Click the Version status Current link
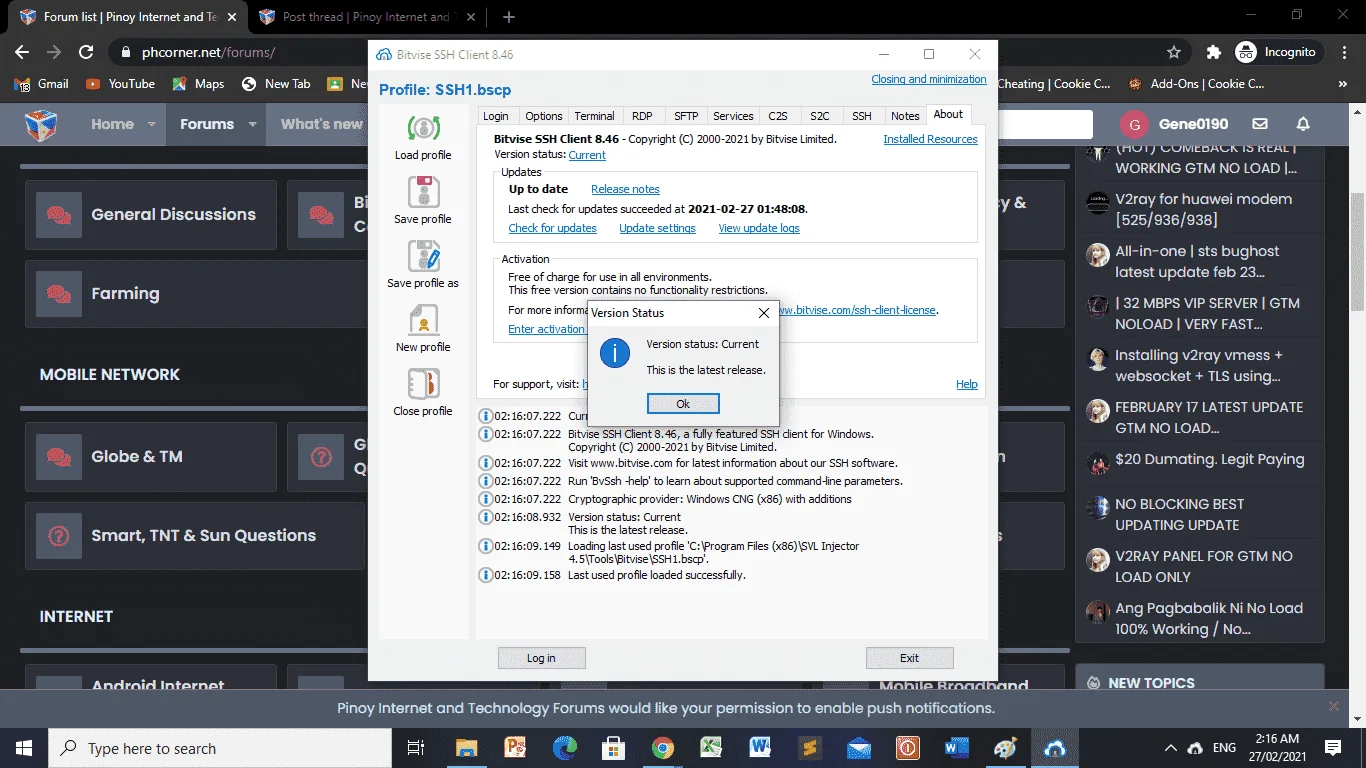Image resolution: width=1366 pixels, height=768 pixels. click(x=587, y=155)
